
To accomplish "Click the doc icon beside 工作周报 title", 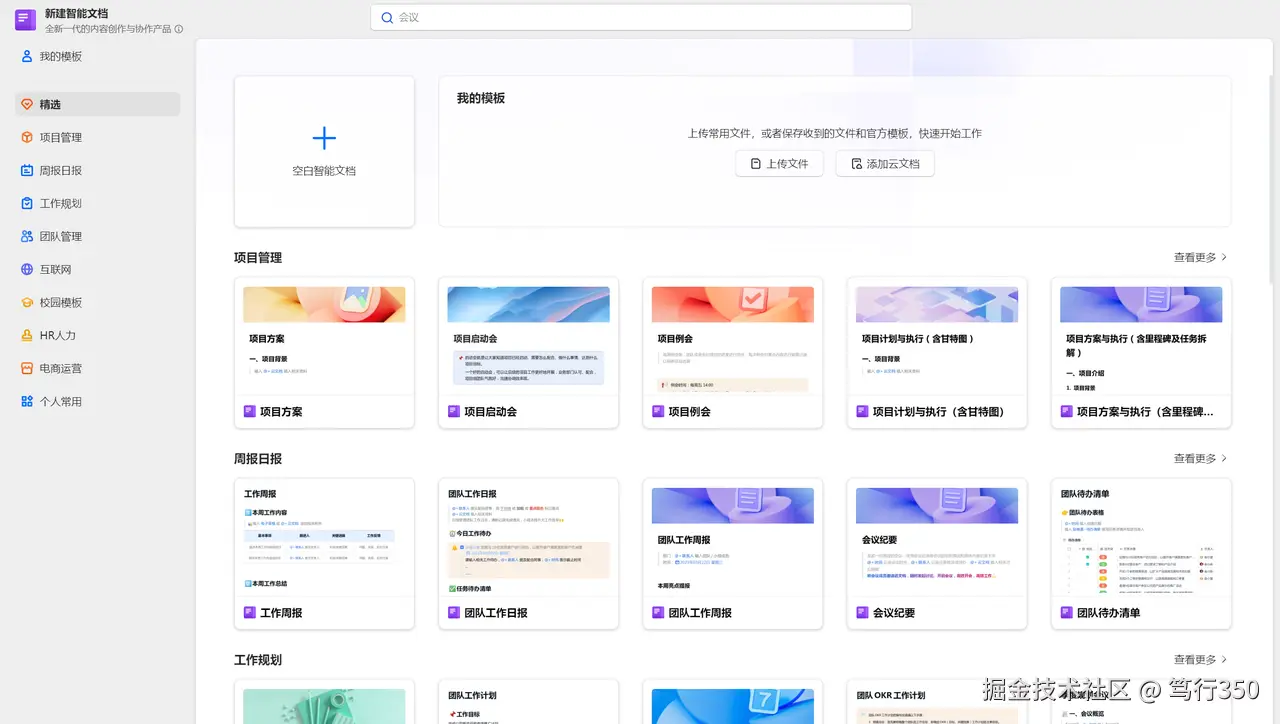I will (x=250, y=612).
